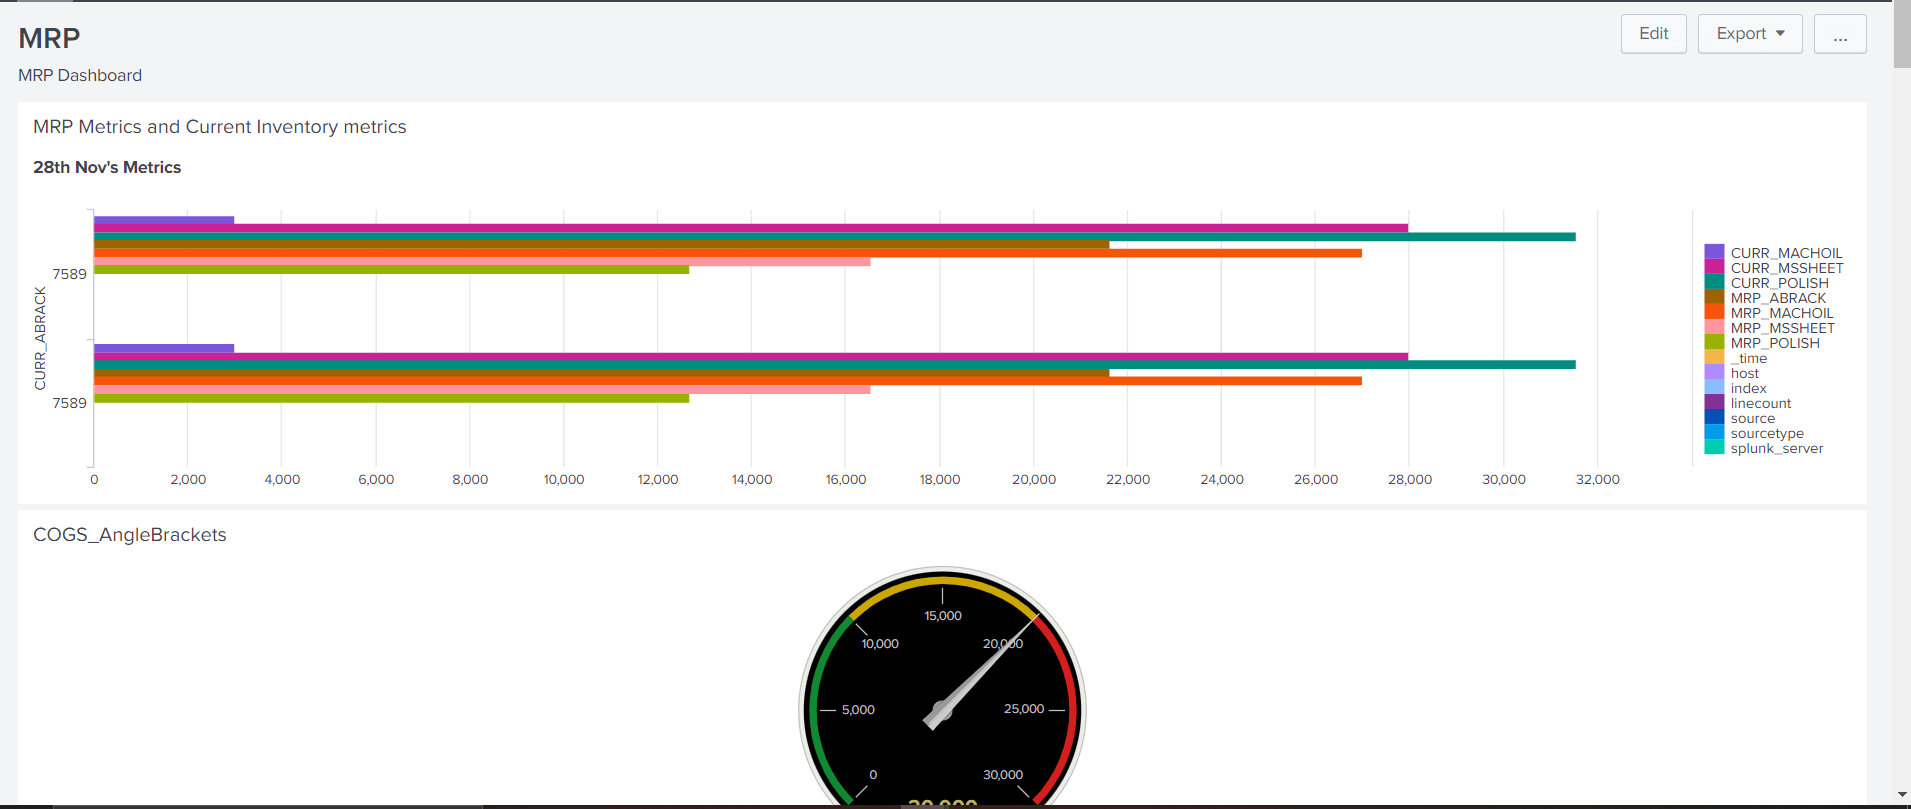This screenshot has width=1911, height=809.
Task: Click the page scrollbar down arrow
Action: (1901, 795)
